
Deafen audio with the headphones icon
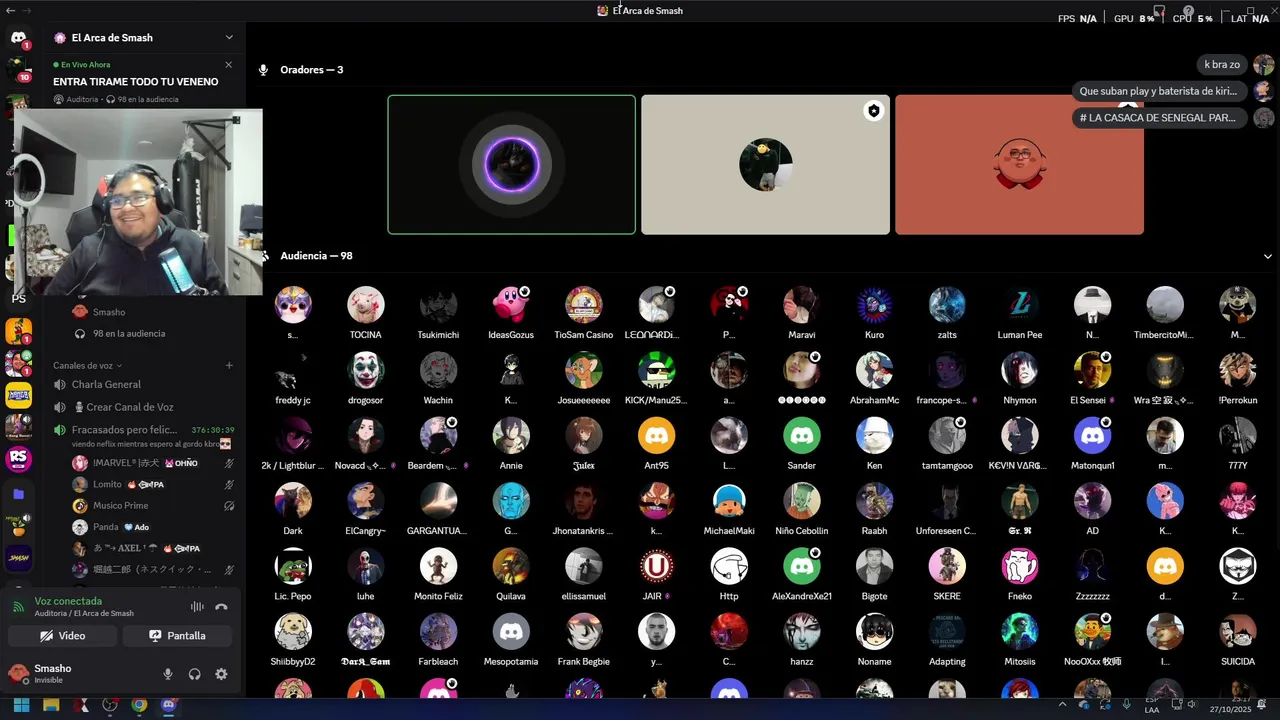click(x=194, y=674)
